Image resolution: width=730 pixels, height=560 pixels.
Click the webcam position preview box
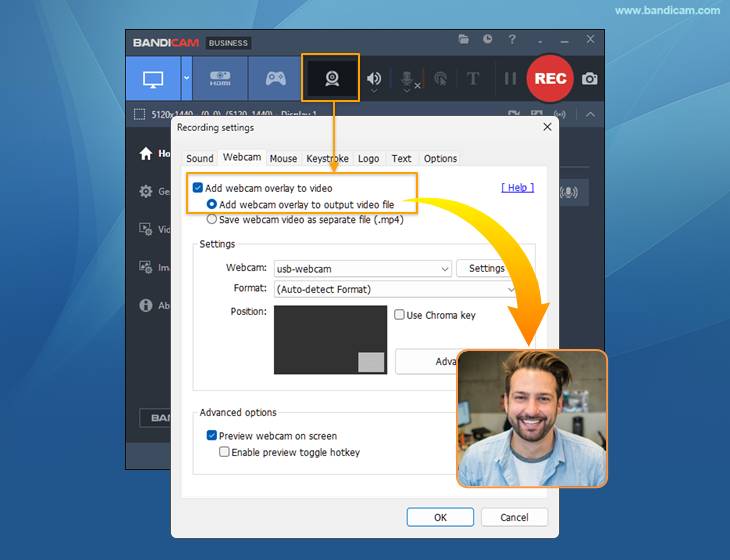point(331,340)
